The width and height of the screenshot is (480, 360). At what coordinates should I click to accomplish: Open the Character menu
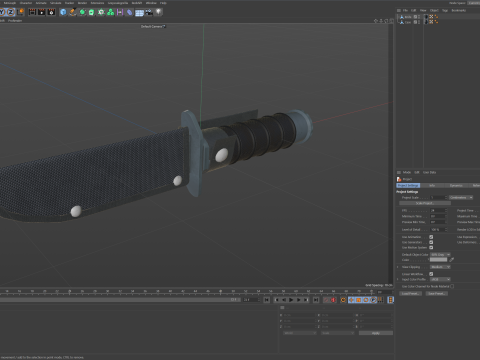click(26, 3)
